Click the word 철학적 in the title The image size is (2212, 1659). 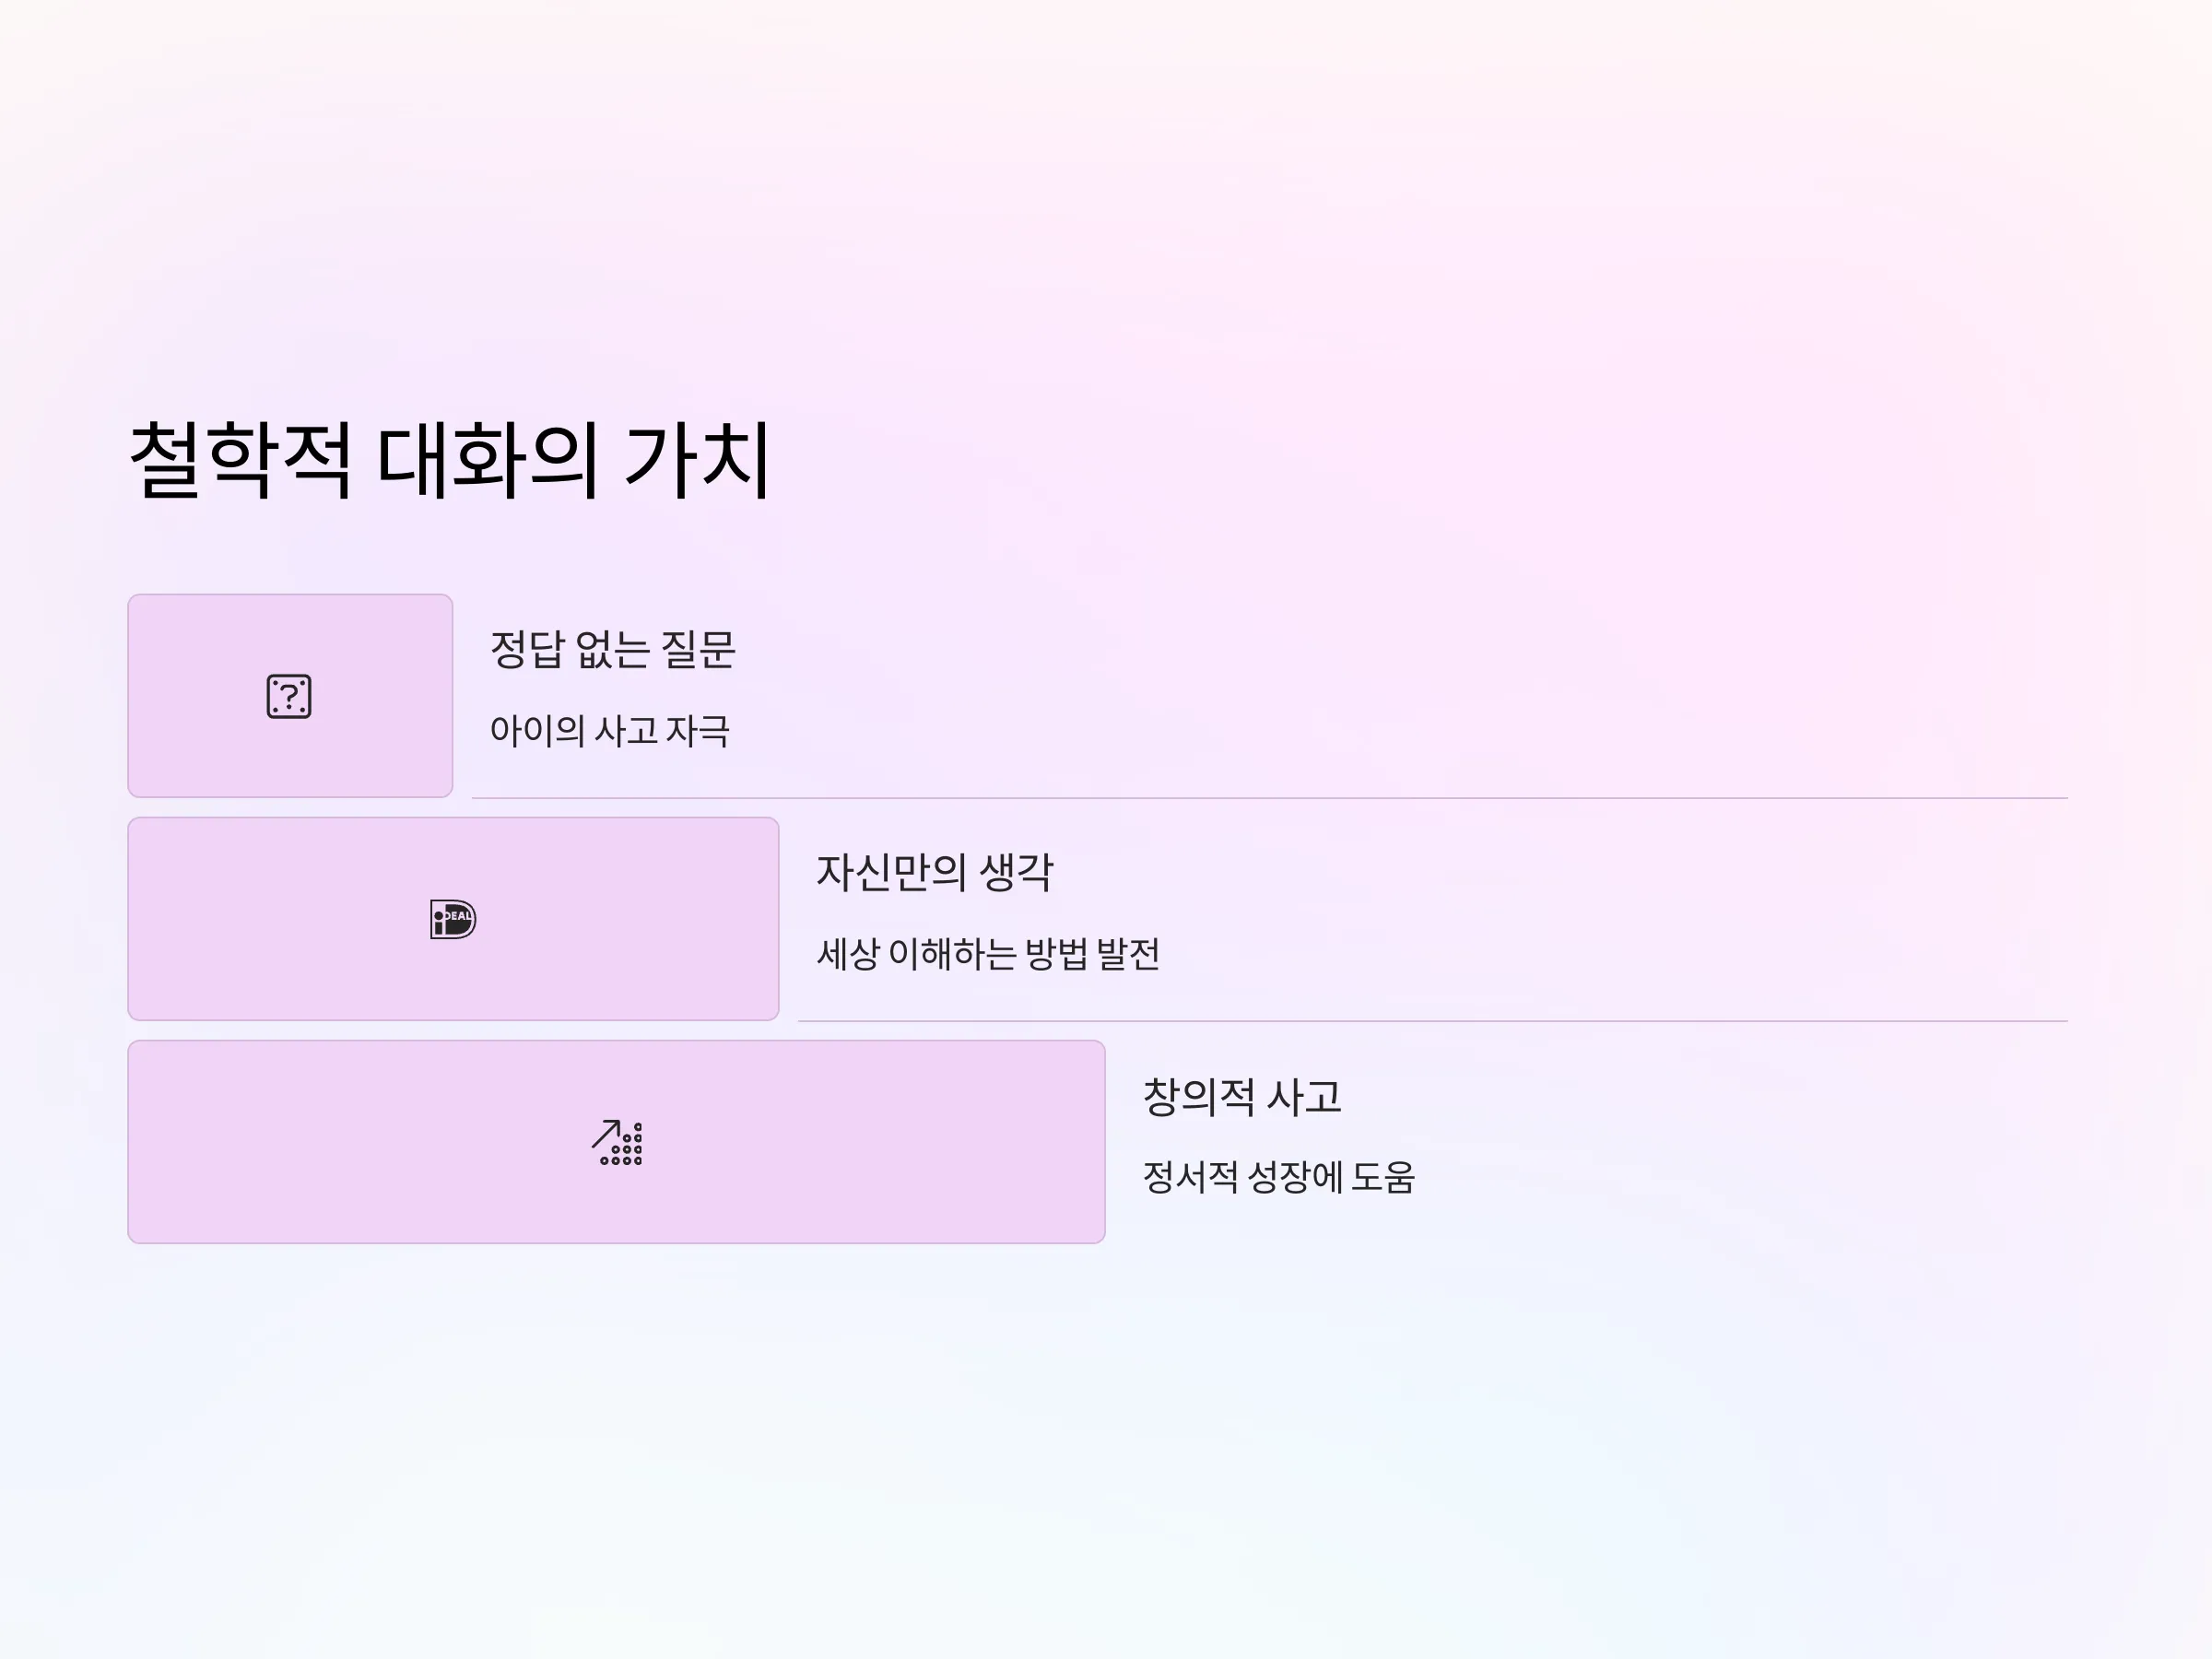pos(241,460)
